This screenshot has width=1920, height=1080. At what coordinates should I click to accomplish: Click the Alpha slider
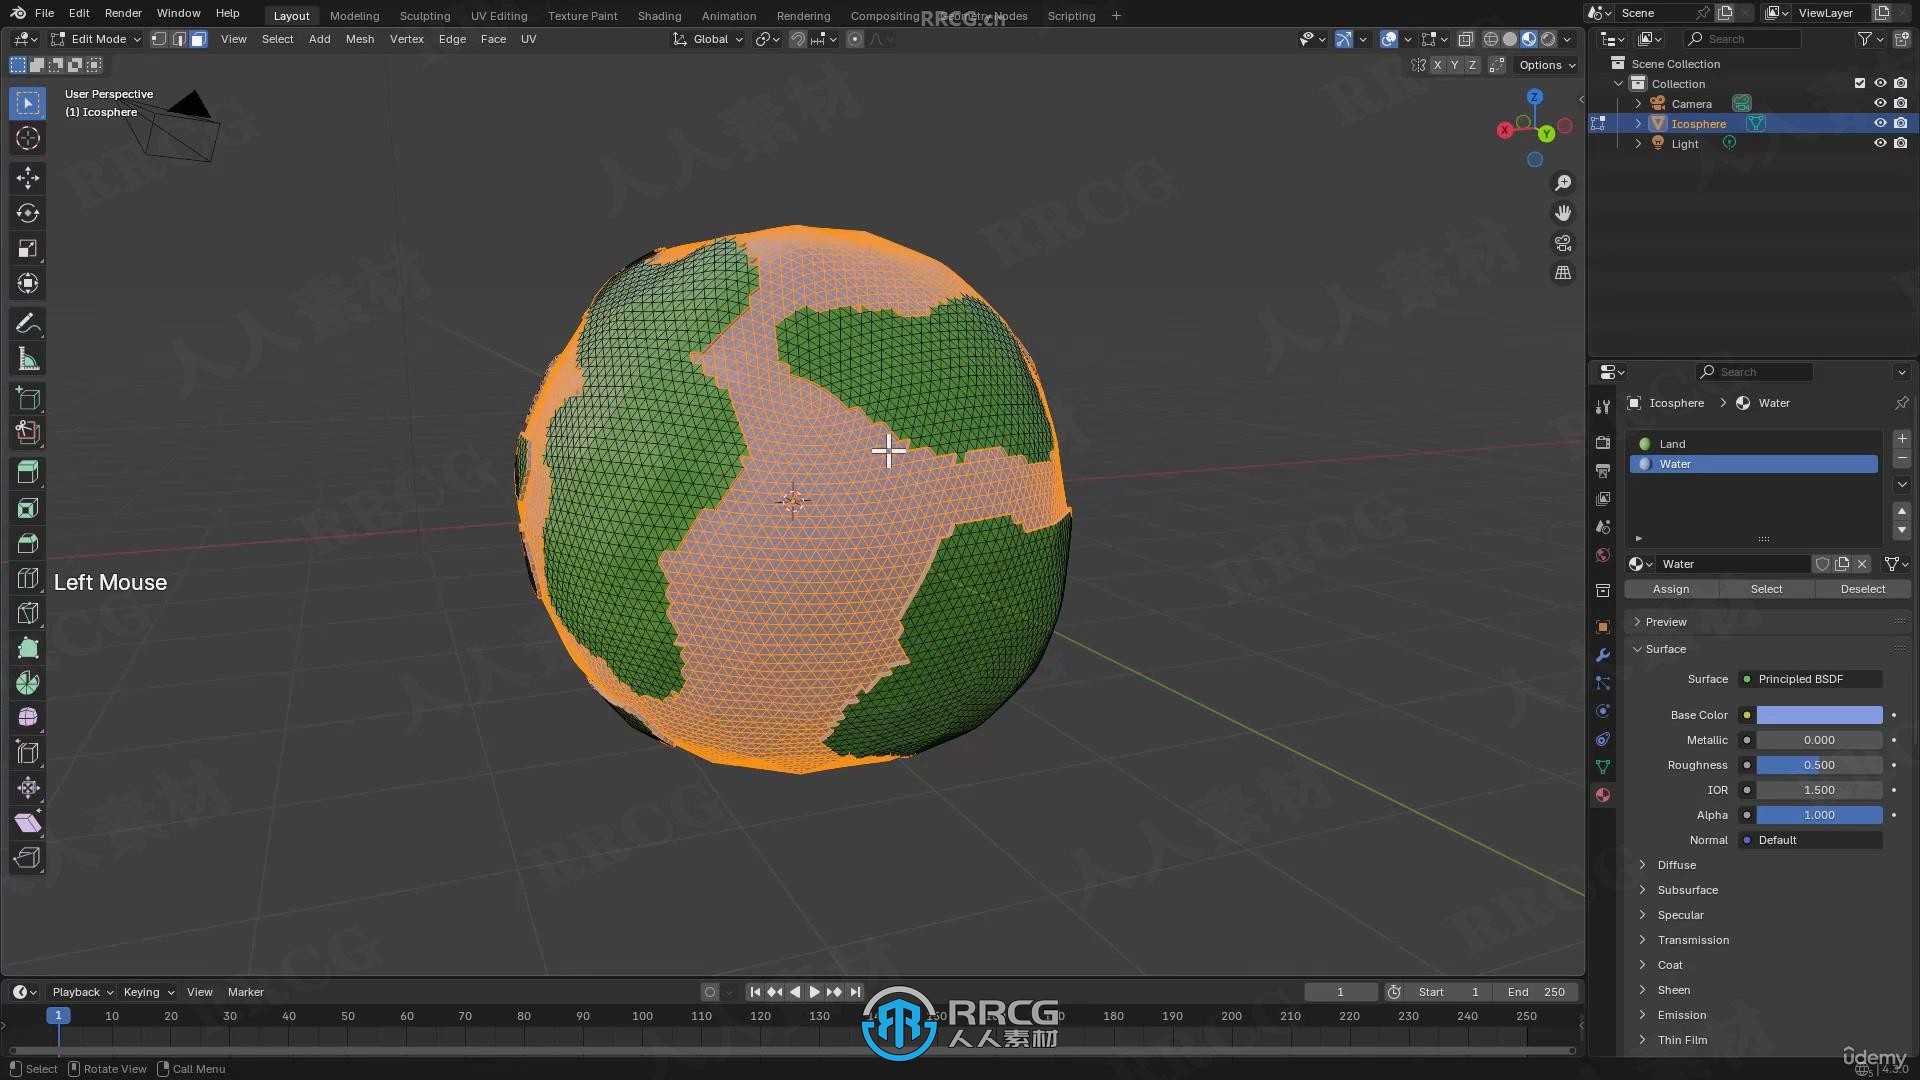coord(1819,815)
